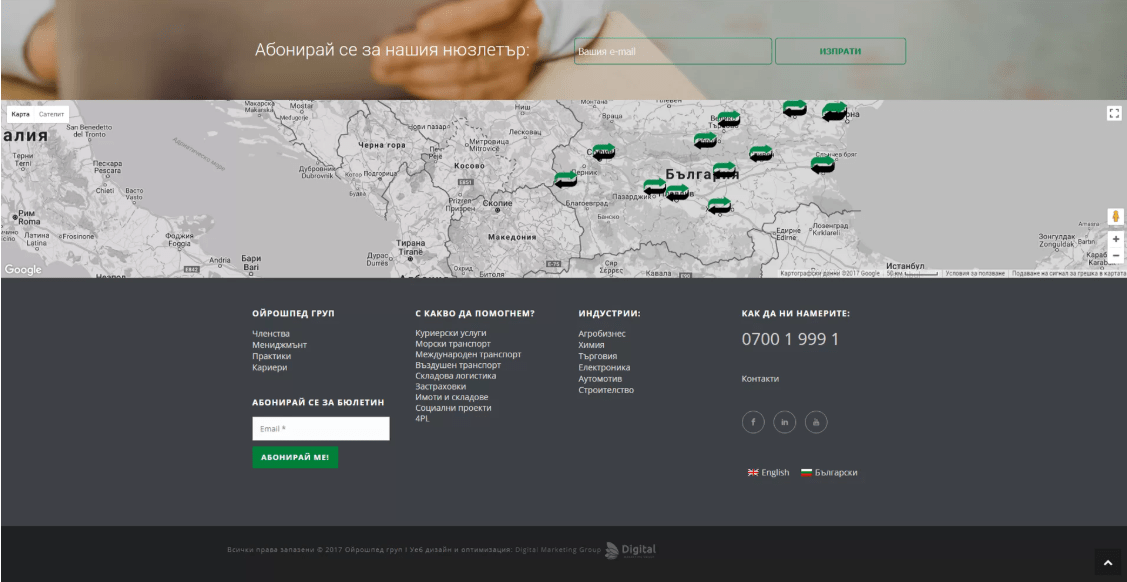This screenshot has width=1127, height=582.
Task: Switch the map to Сателит view
Action: 52,114
